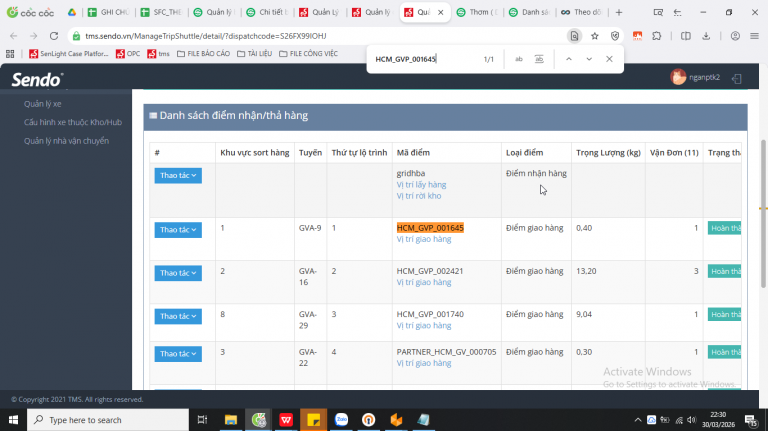Click Vị trí giao hàng under HCM_GVP_001740
Image resolution: width=768 pixels, height=431 pixels.
point(424,326)
